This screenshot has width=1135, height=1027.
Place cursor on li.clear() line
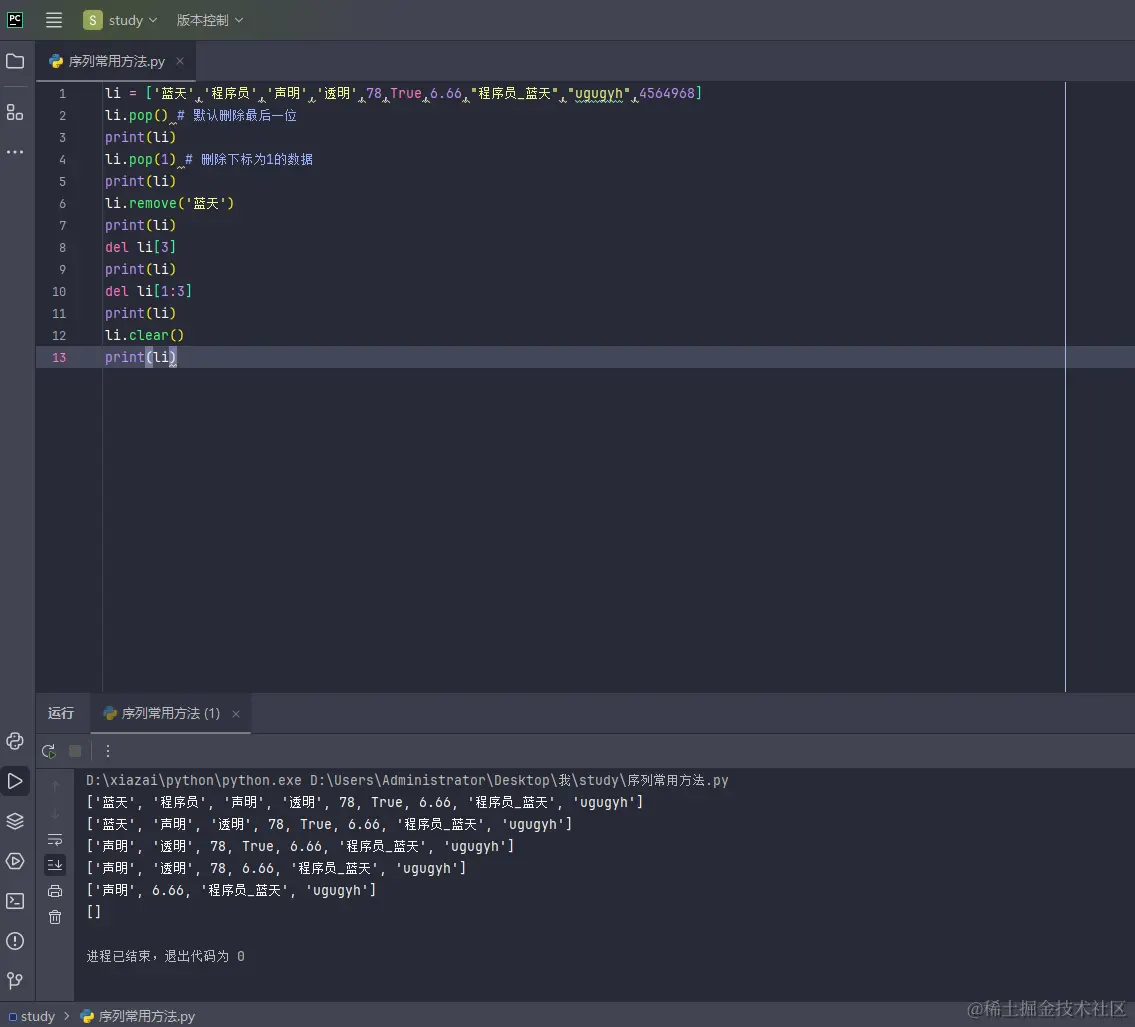(144, 335)
